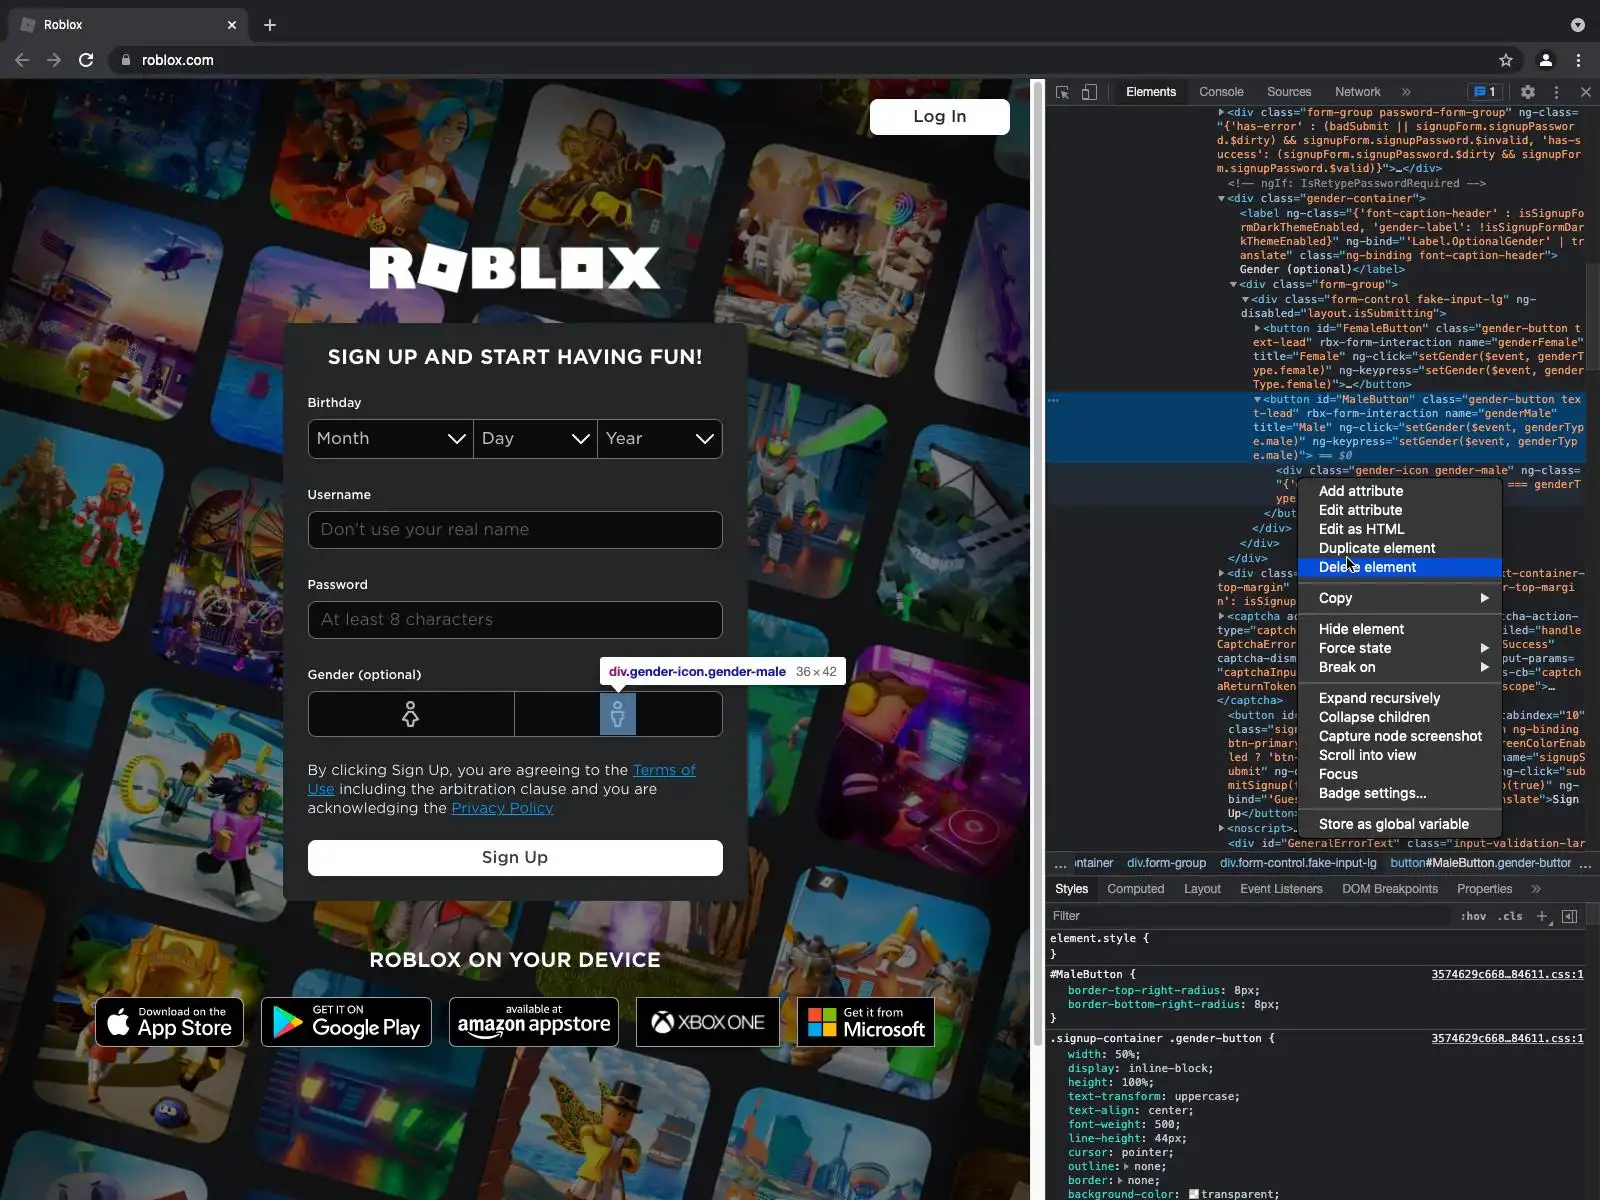Bookmark this page with the star icon
Viewport: 1600px width, 1200px height.
click(1506, 60)
